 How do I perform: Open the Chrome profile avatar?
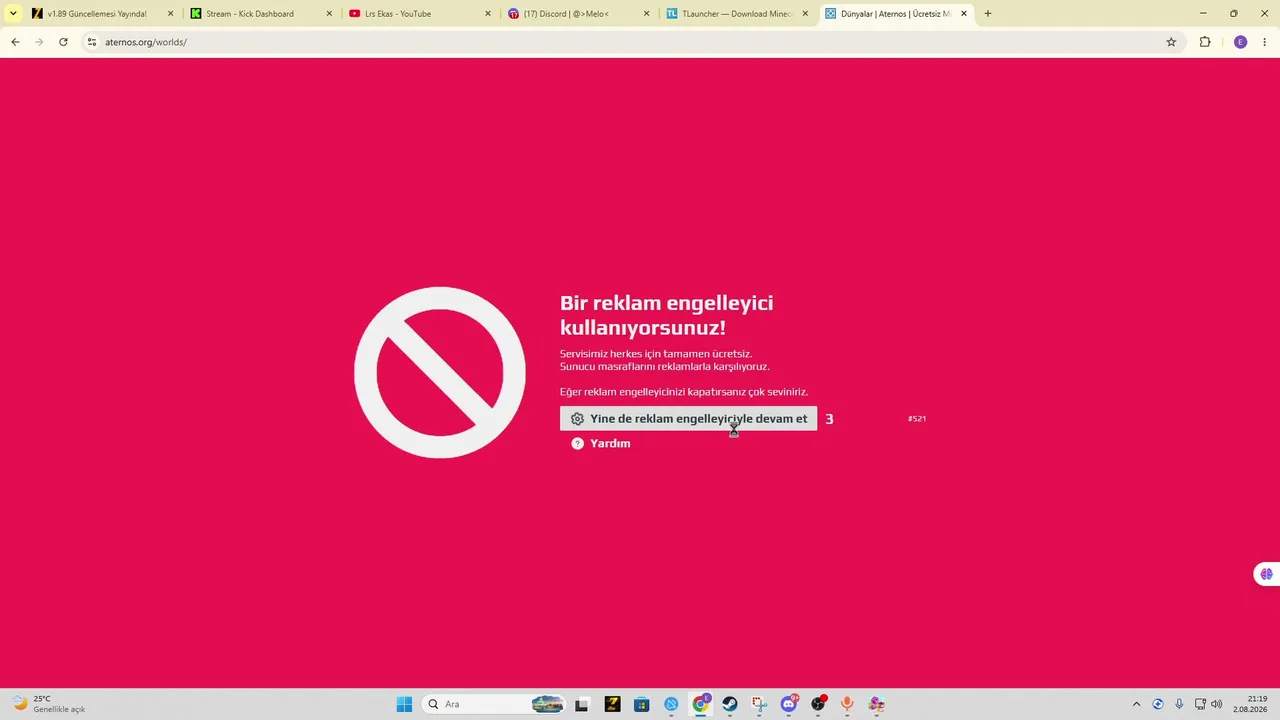point(1241,42)
